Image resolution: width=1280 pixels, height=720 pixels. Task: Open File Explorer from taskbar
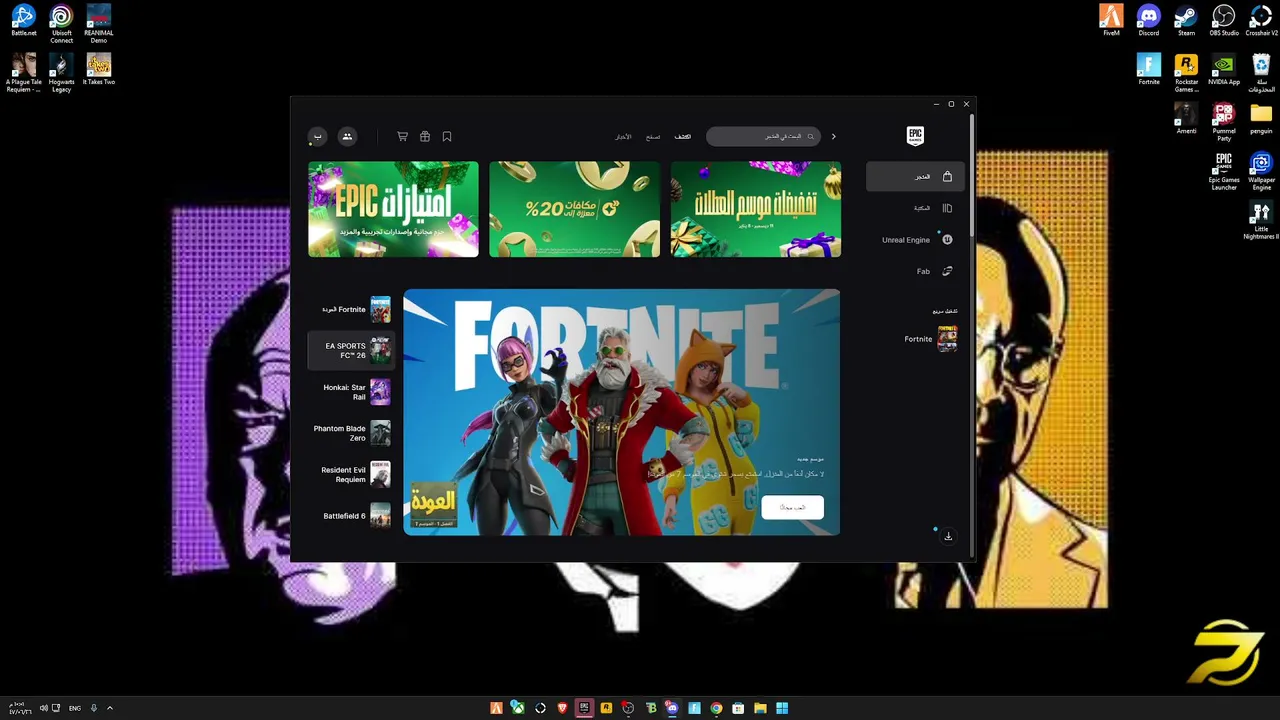click(760, 708)
